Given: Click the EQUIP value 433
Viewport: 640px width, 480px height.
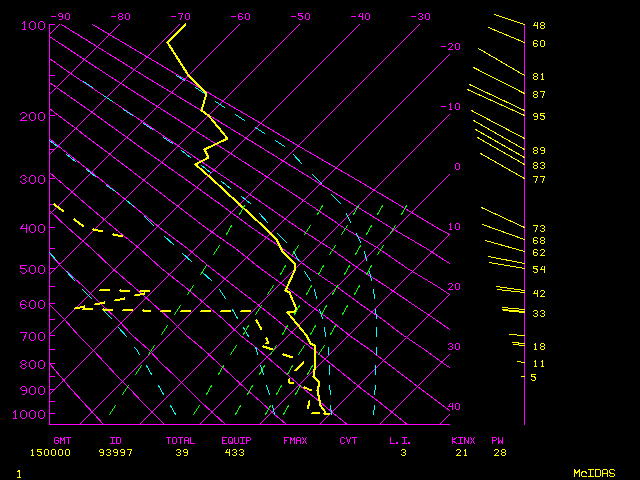Looking at the screenshot, I should pyautogui.click(x=233, y=453).
